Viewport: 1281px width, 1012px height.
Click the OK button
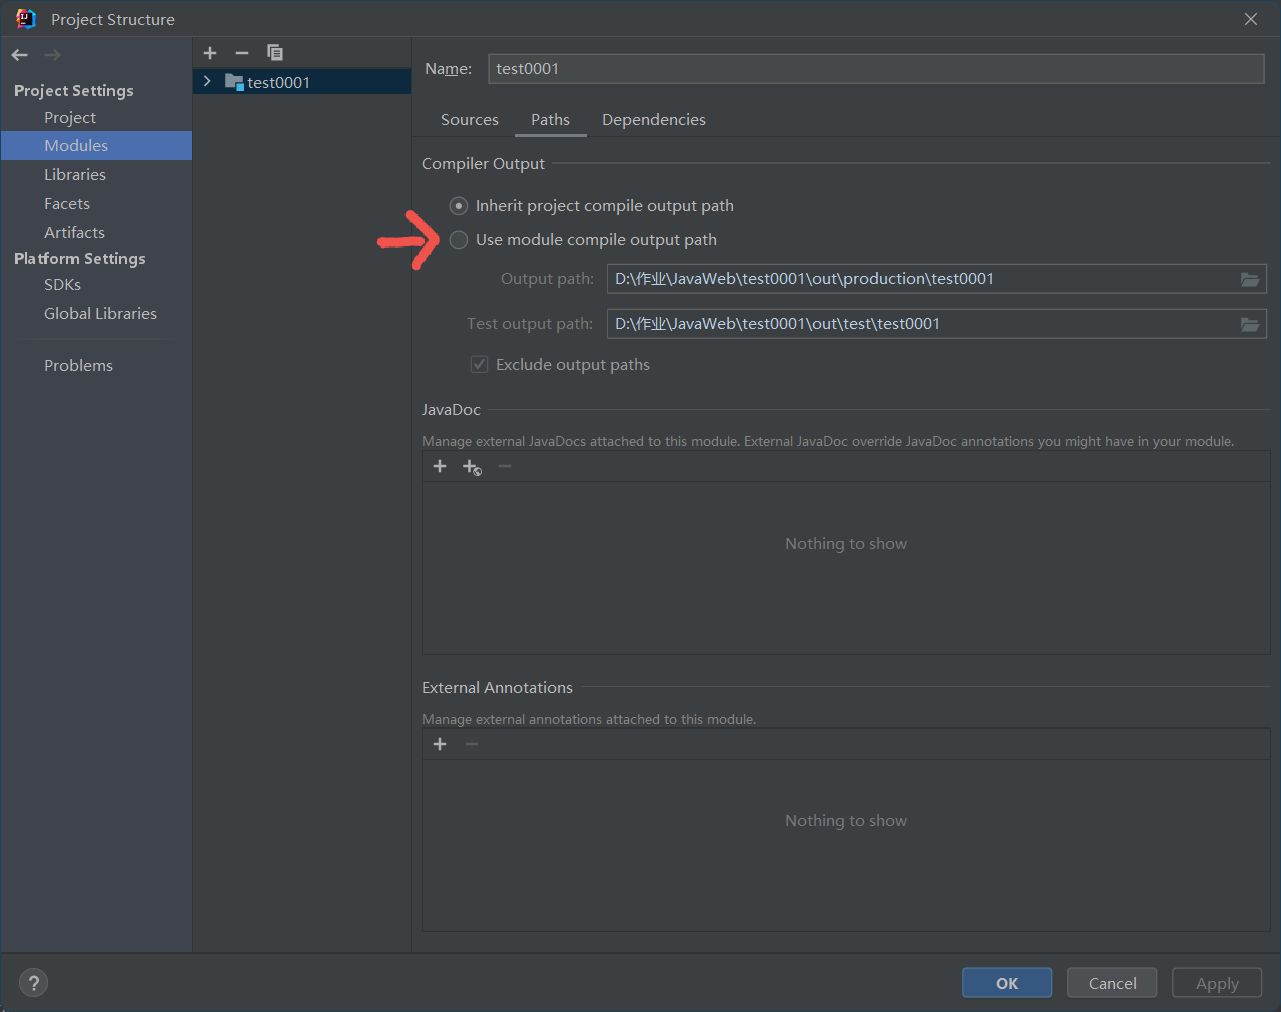point(1006,983)
